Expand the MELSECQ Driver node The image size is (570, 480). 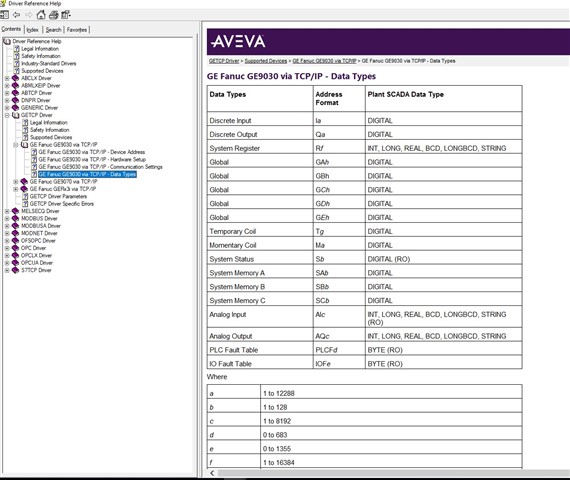[x=7, y=211]
